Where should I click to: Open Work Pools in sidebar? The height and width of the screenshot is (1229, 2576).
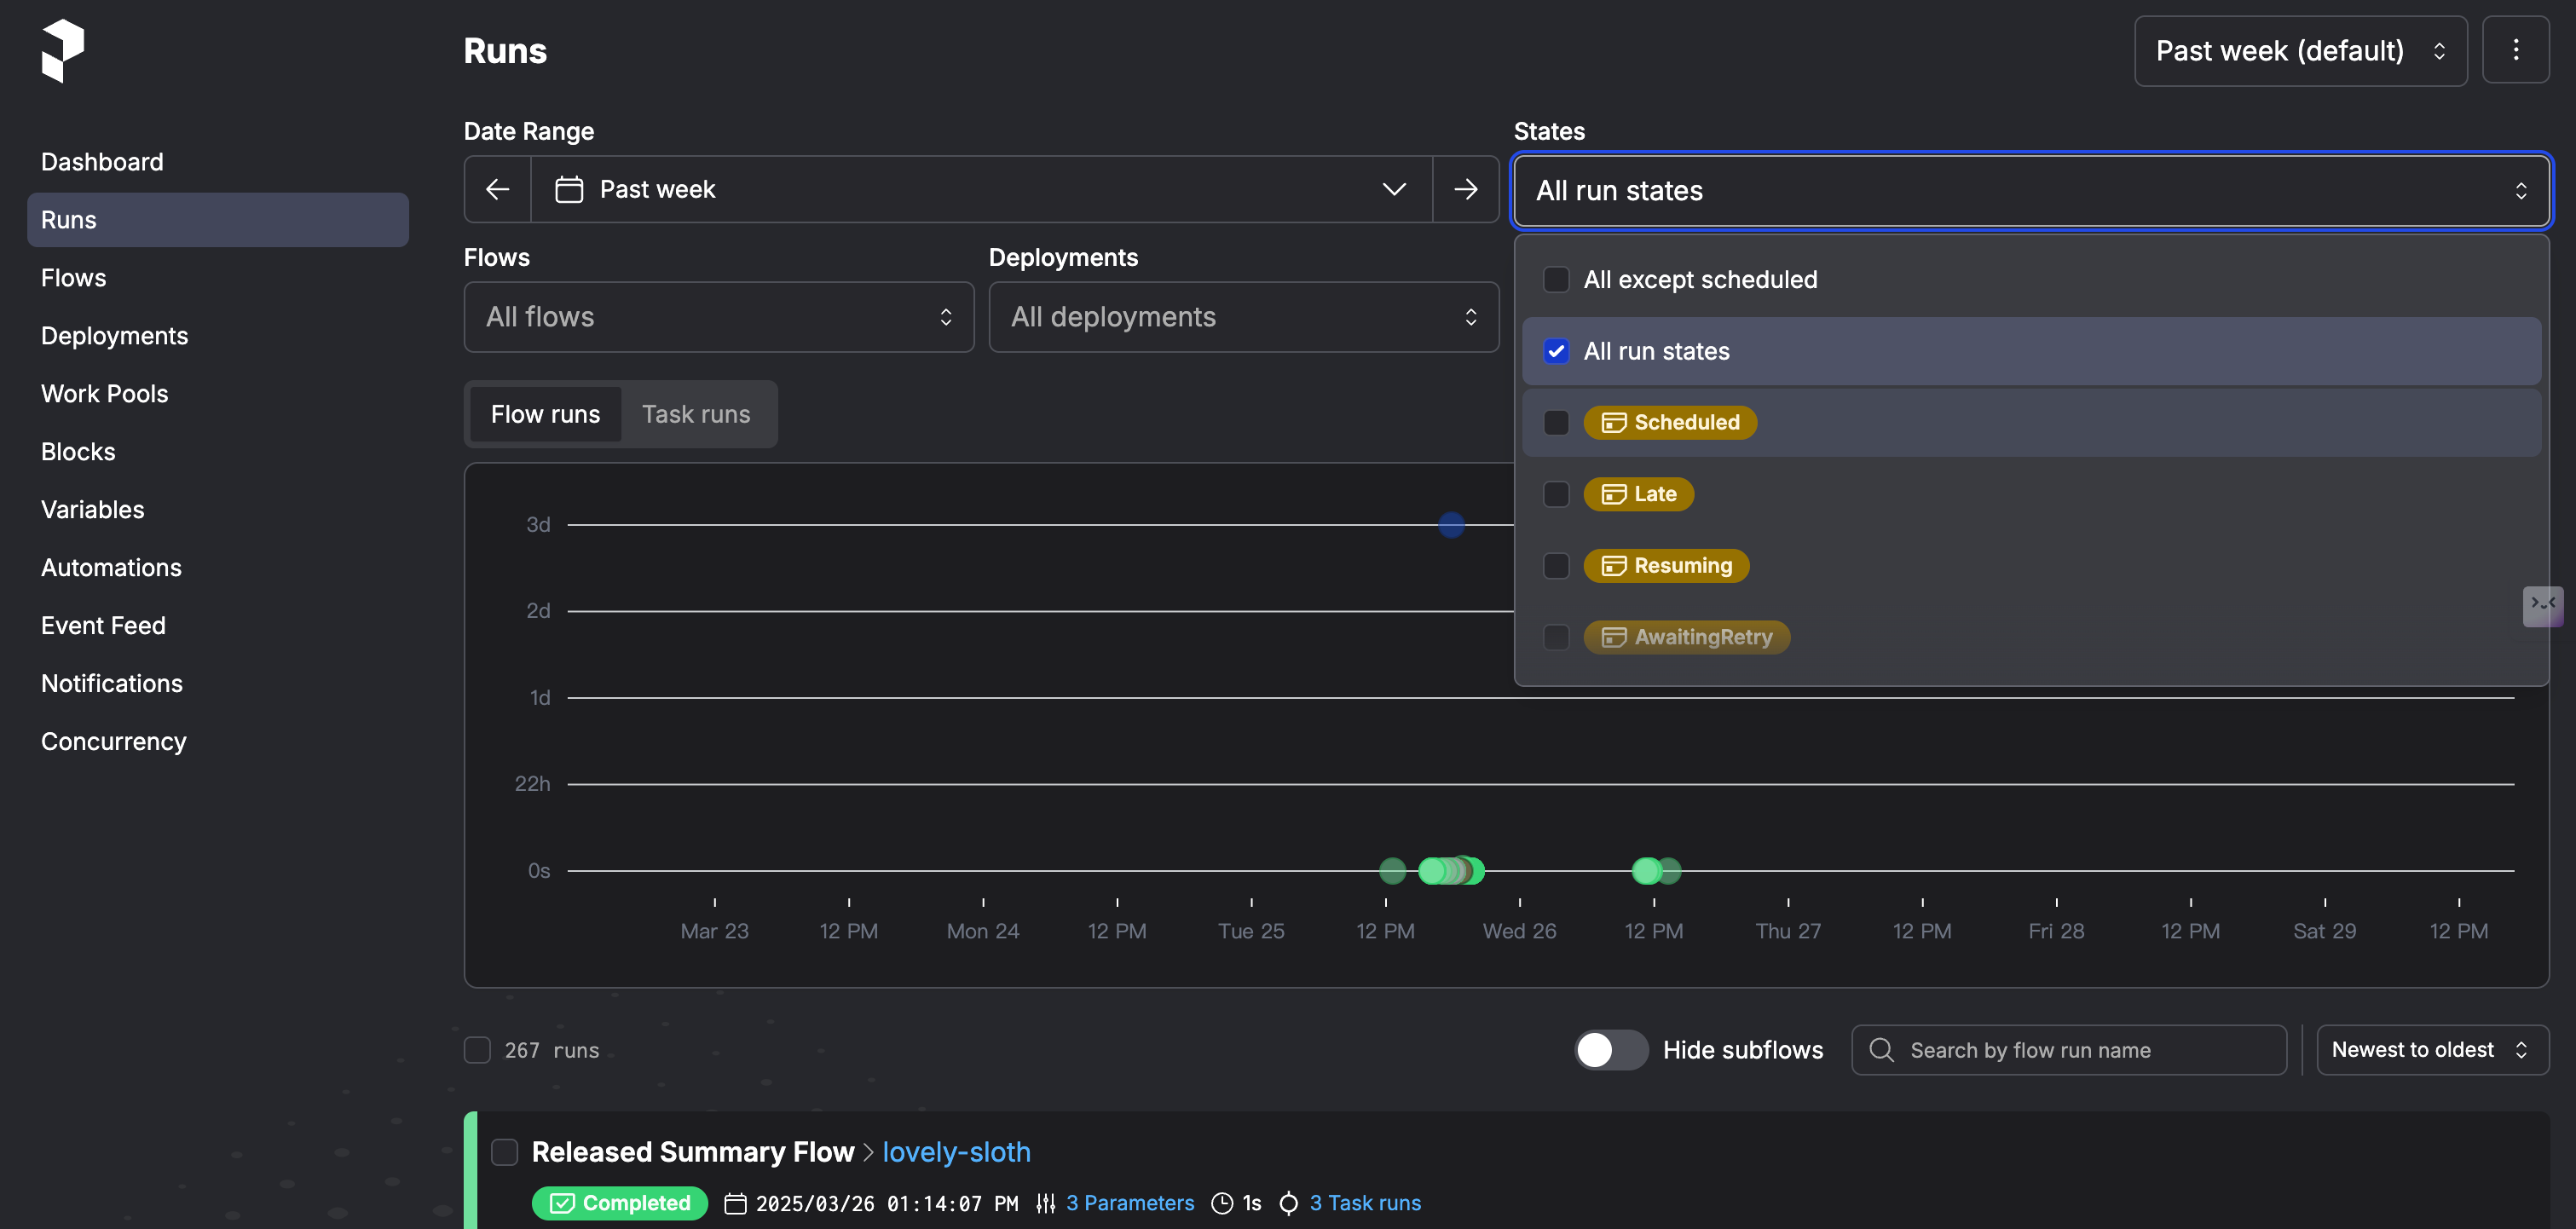point(104,394)
